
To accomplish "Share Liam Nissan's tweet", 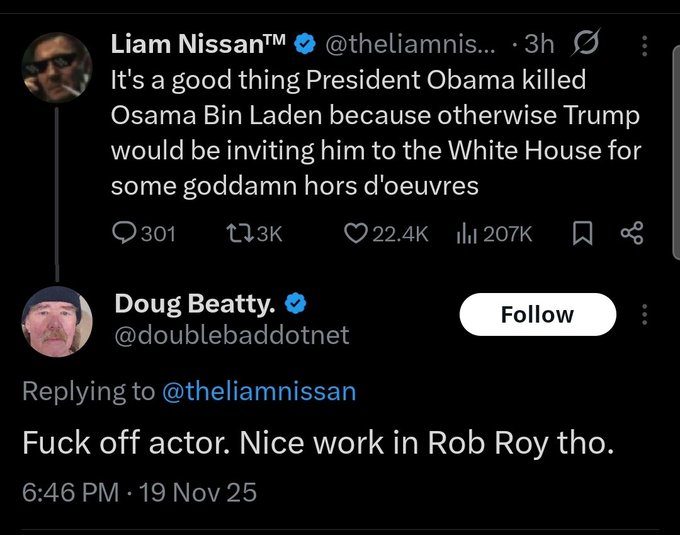I will point(631,233).
